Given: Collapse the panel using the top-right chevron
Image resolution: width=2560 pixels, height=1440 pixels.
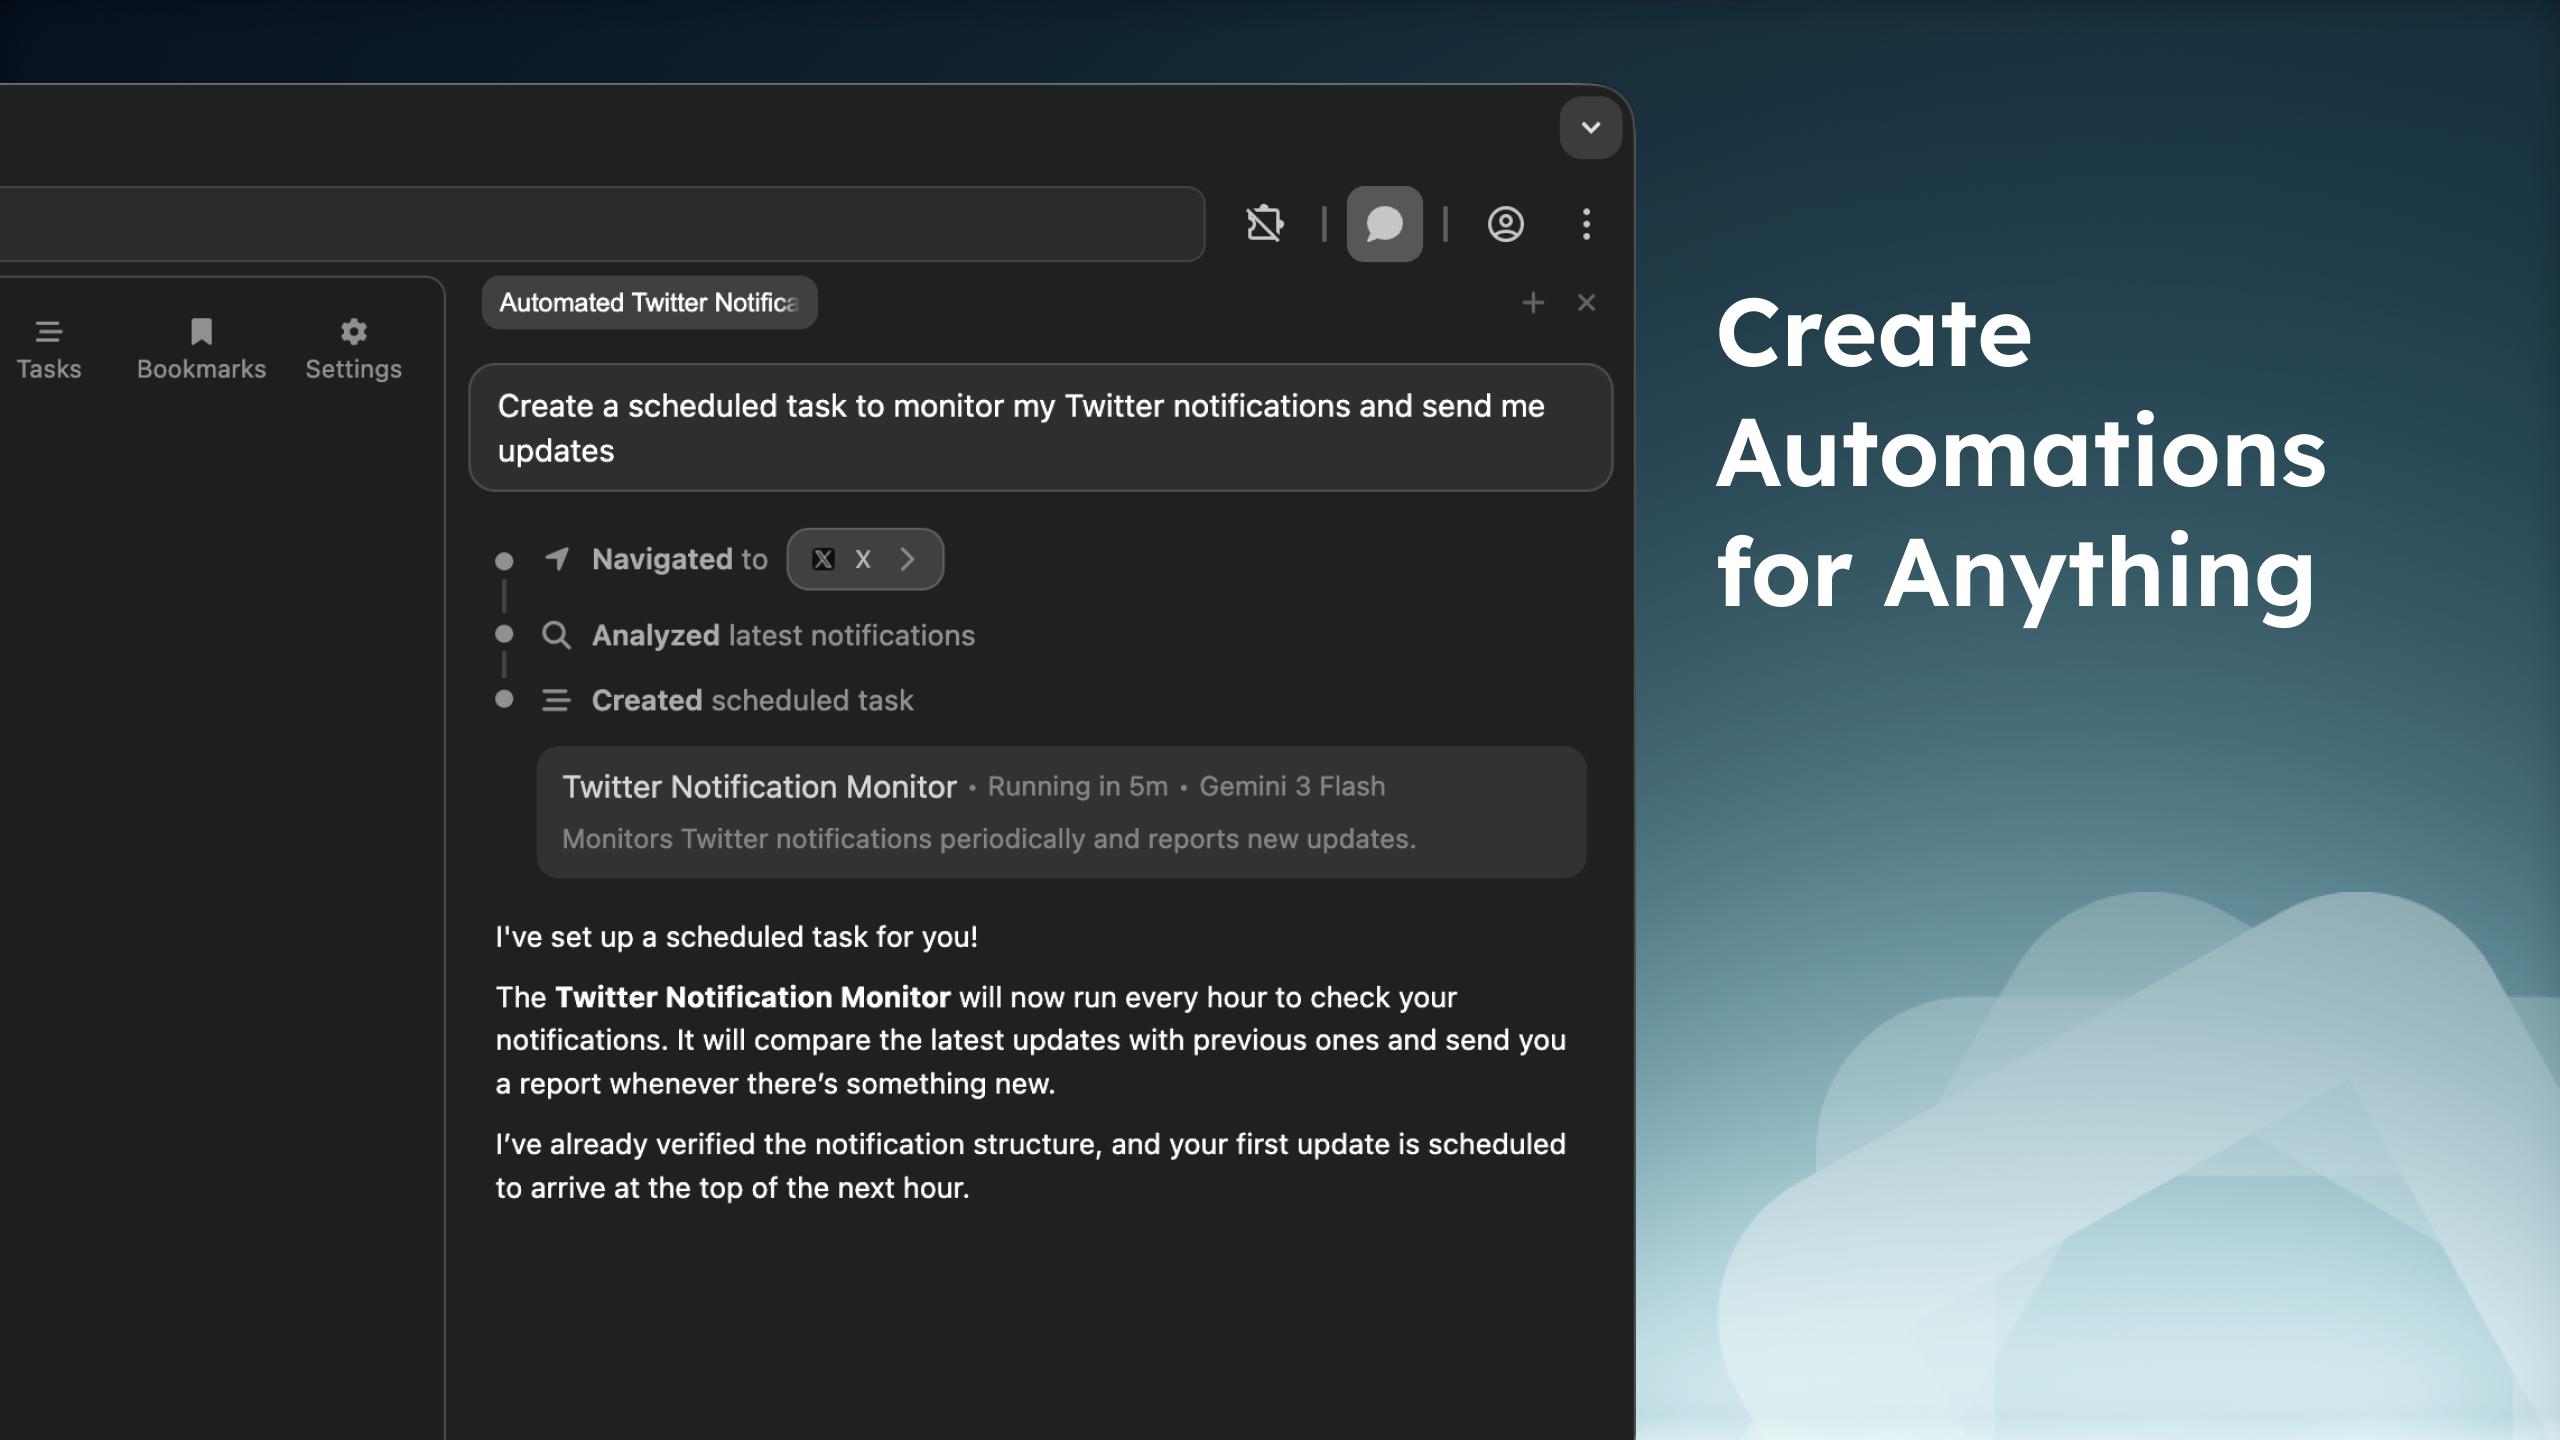Looking at the screenshot, I should click(1589, 127).
